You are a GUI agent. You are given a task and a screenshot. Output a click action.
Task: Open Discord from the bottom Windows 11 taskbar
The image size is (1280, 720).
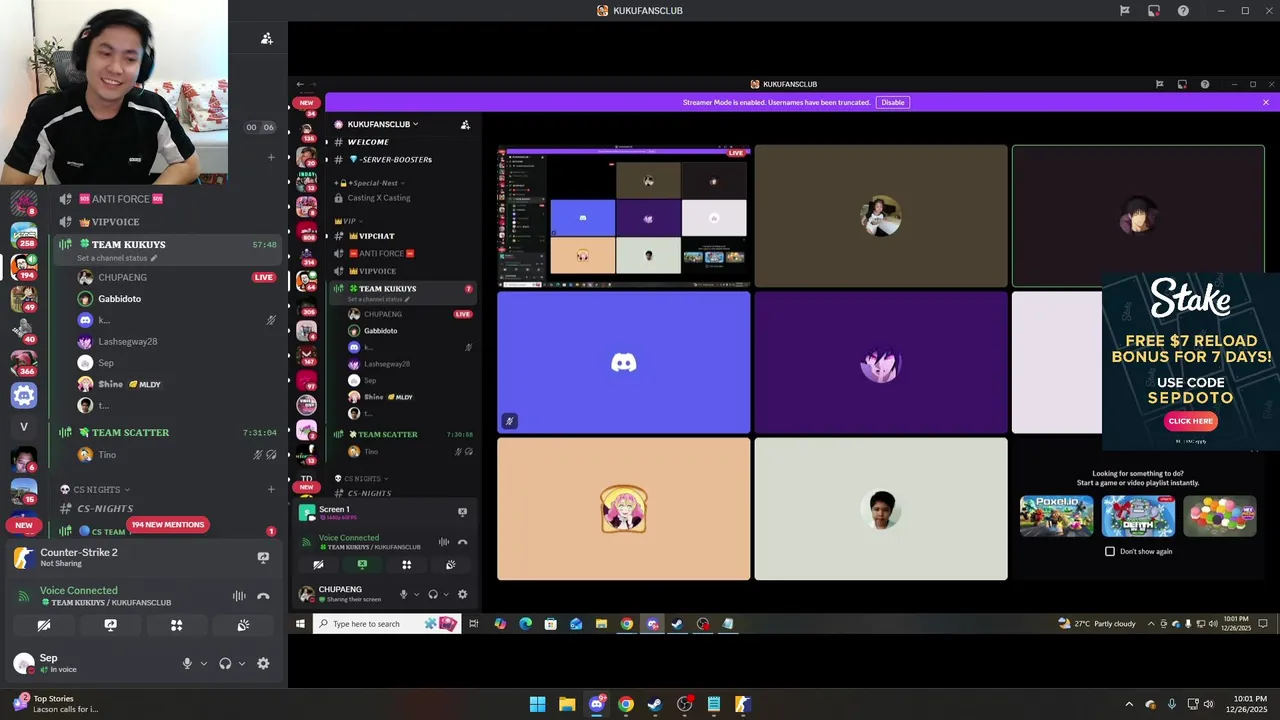[596, 704]
